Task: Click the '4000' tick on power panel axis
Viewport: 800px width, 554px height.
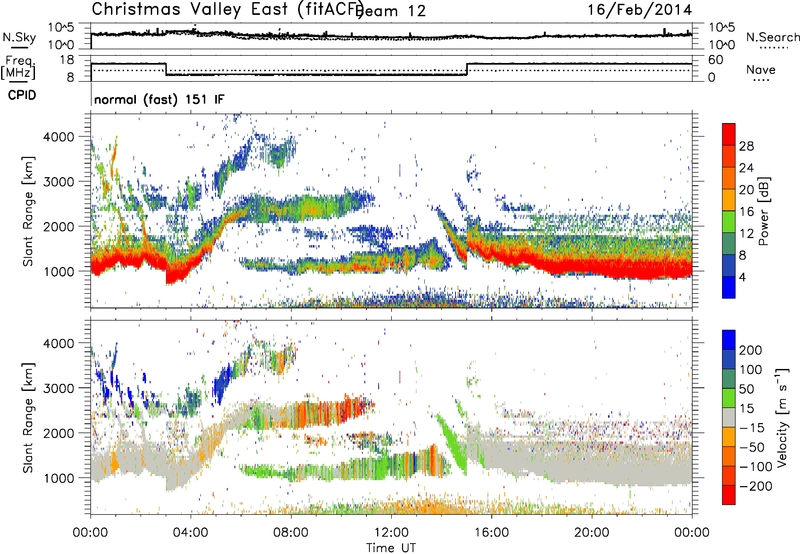Action: [59, 137]
